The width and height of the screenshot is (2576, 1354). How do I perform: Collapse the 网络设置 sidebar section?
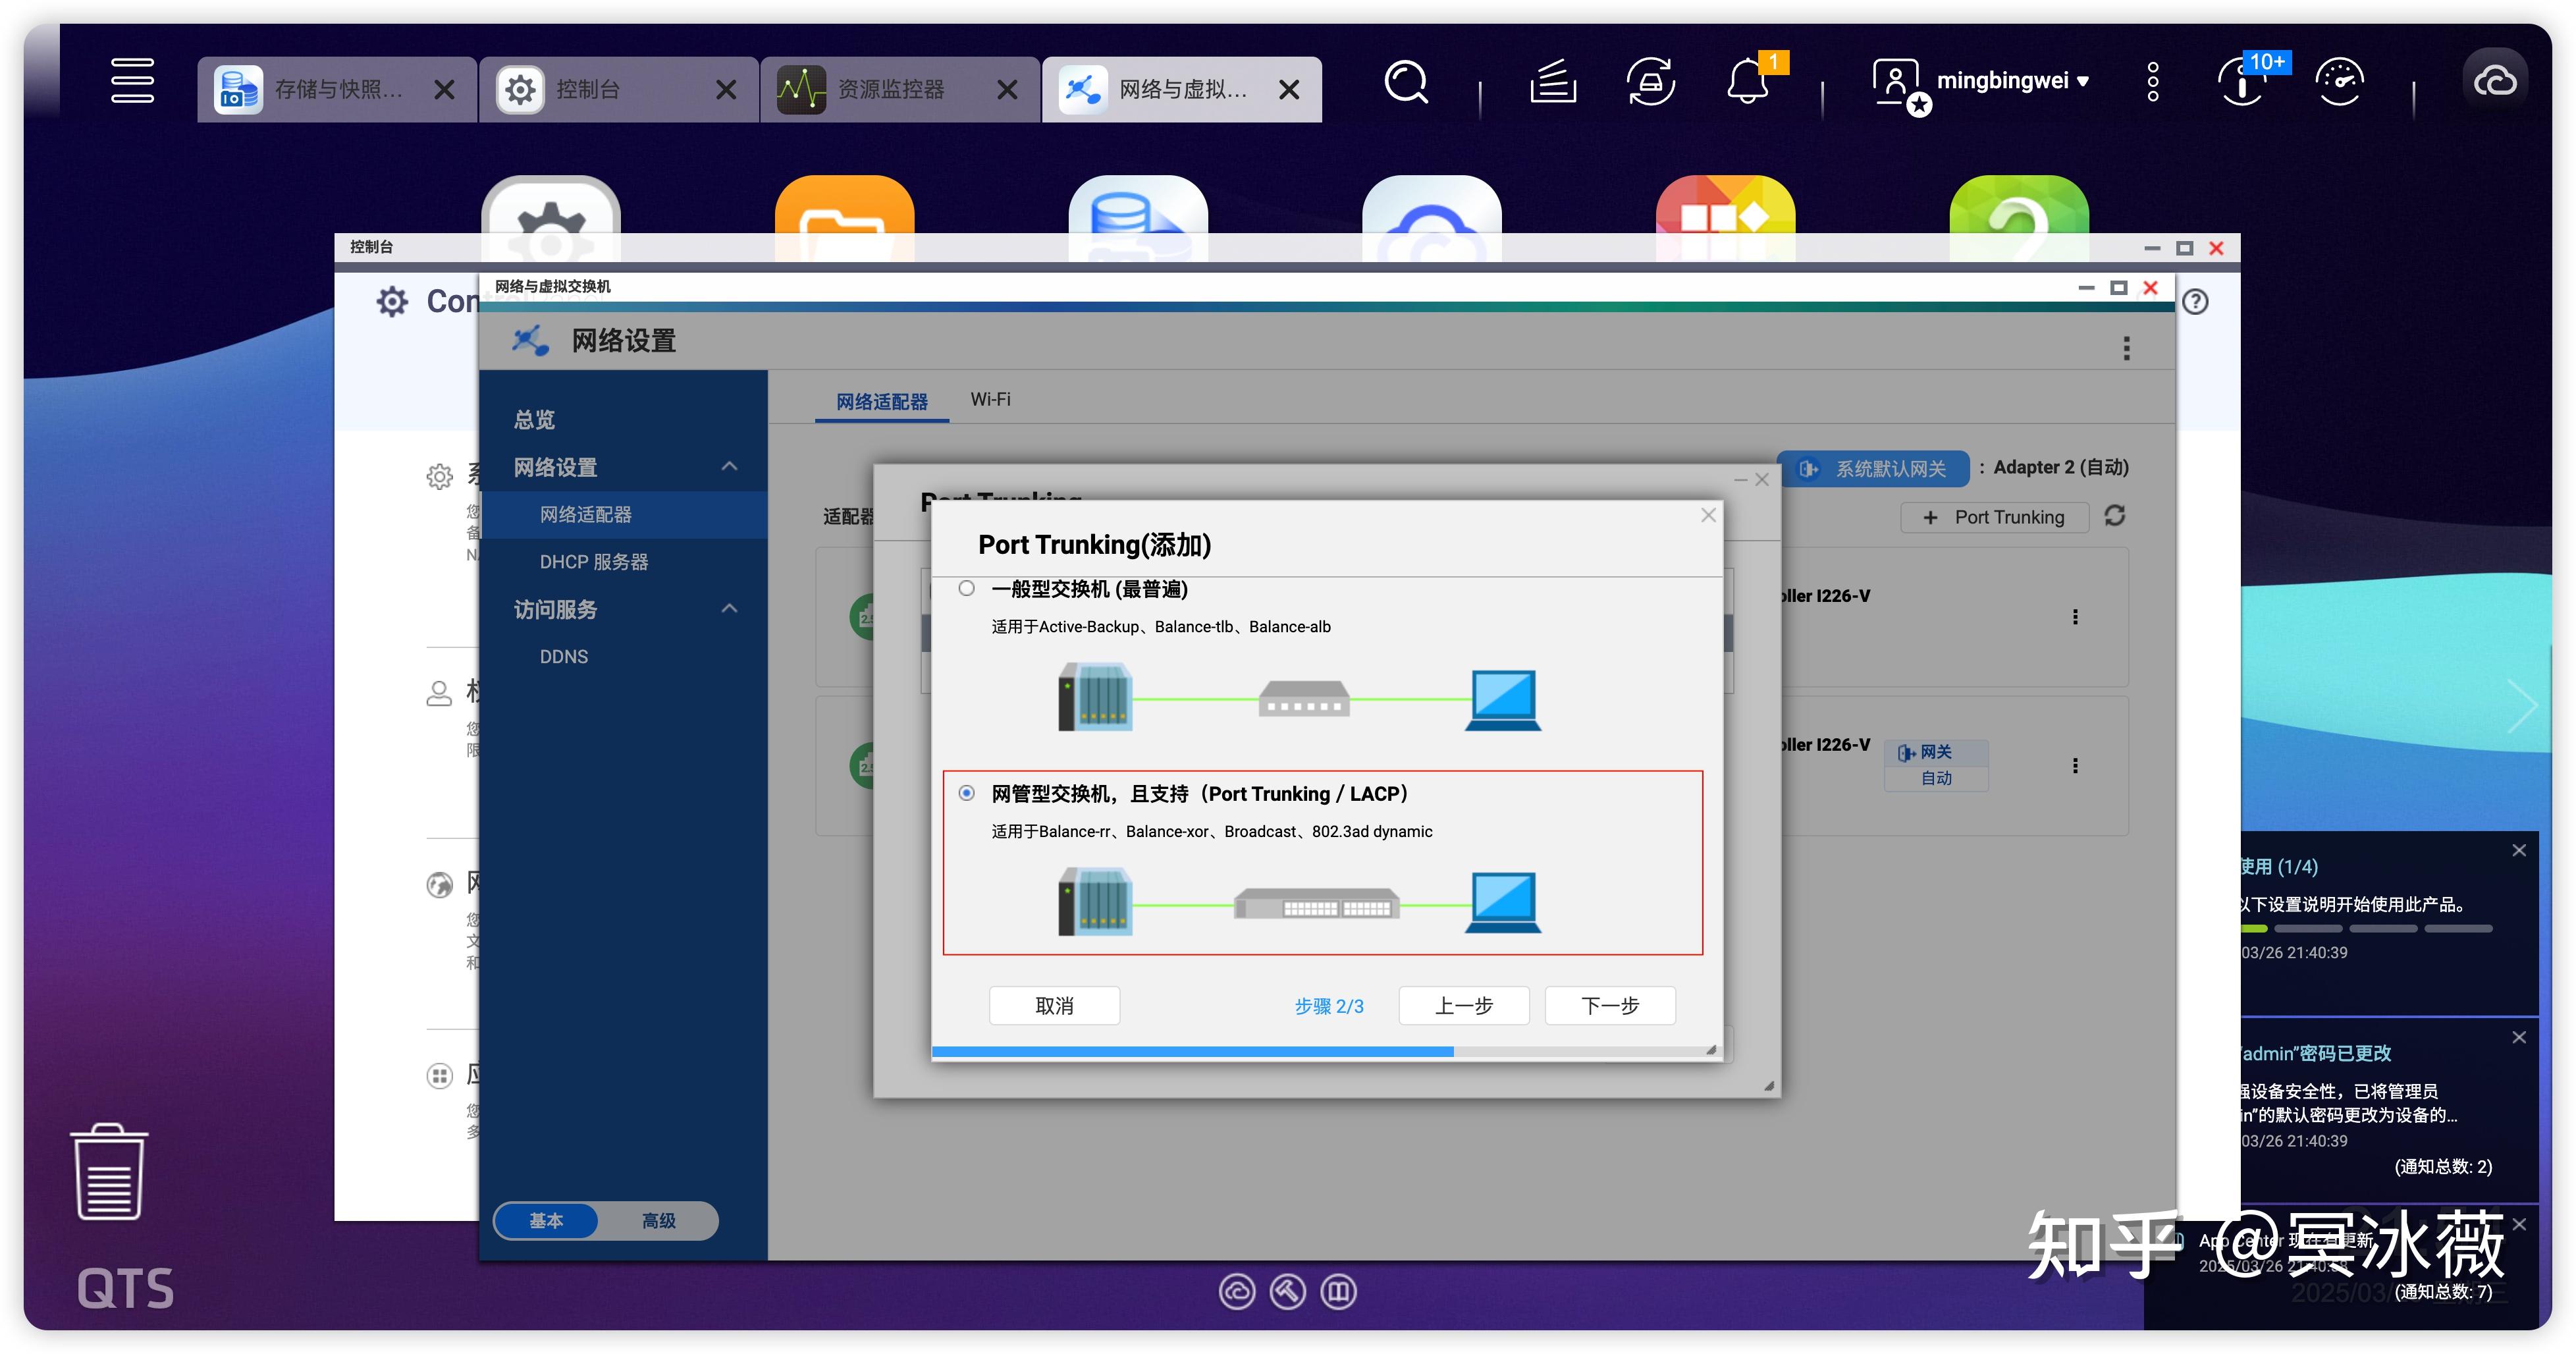pos(729,467)
